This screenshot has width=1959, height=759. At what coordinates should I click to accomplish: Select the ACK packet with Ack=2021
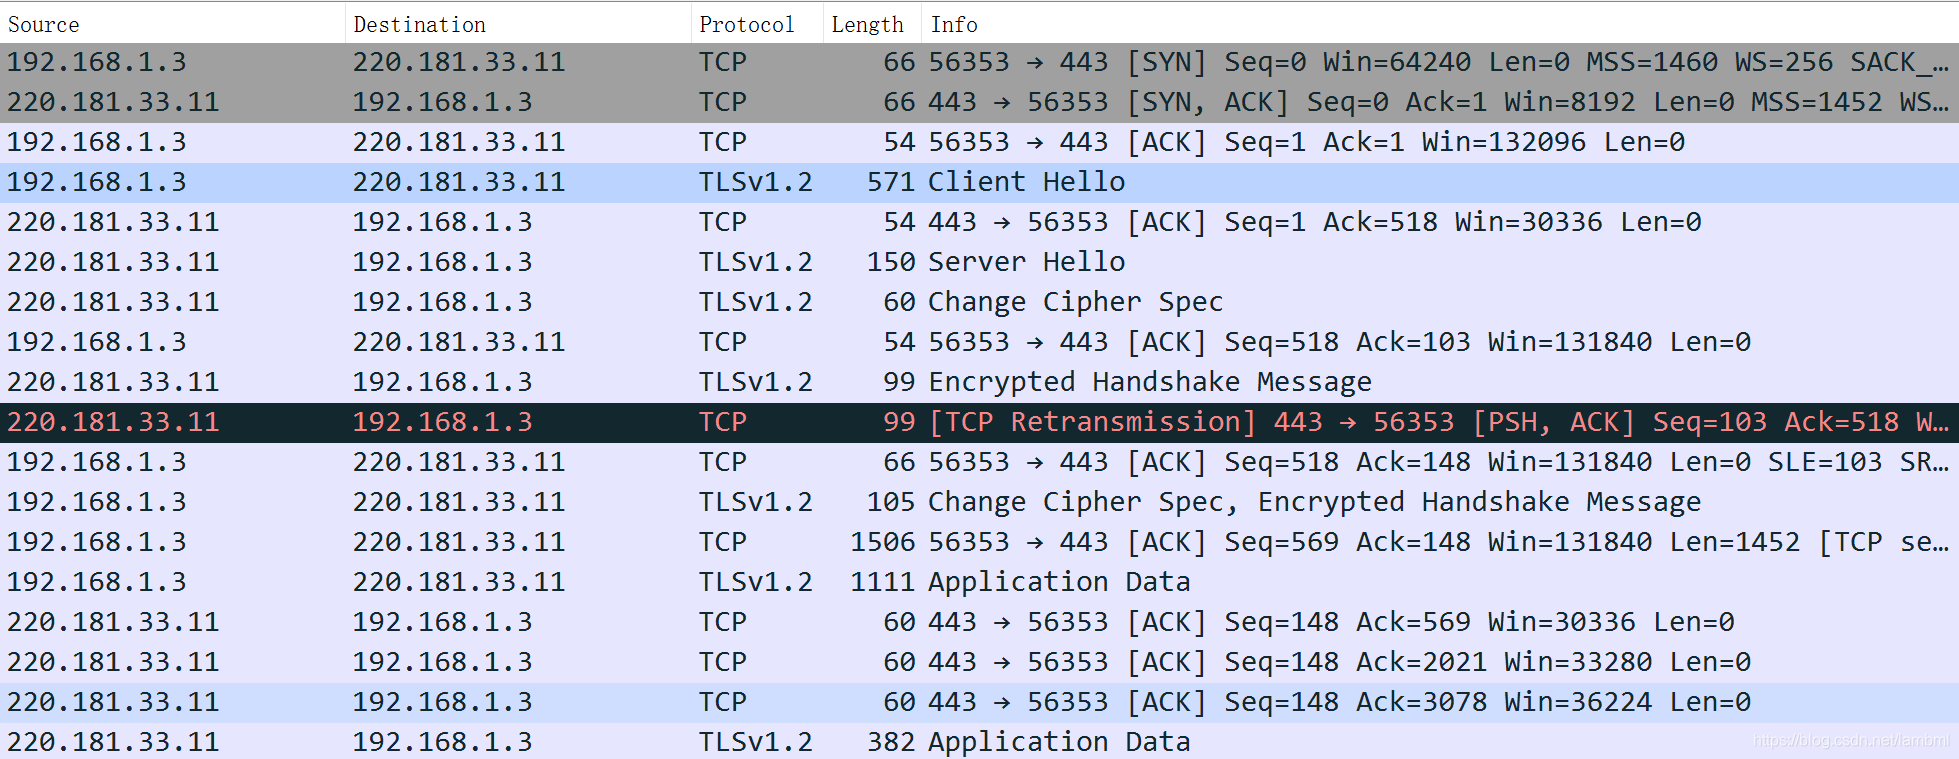[979, 662]
